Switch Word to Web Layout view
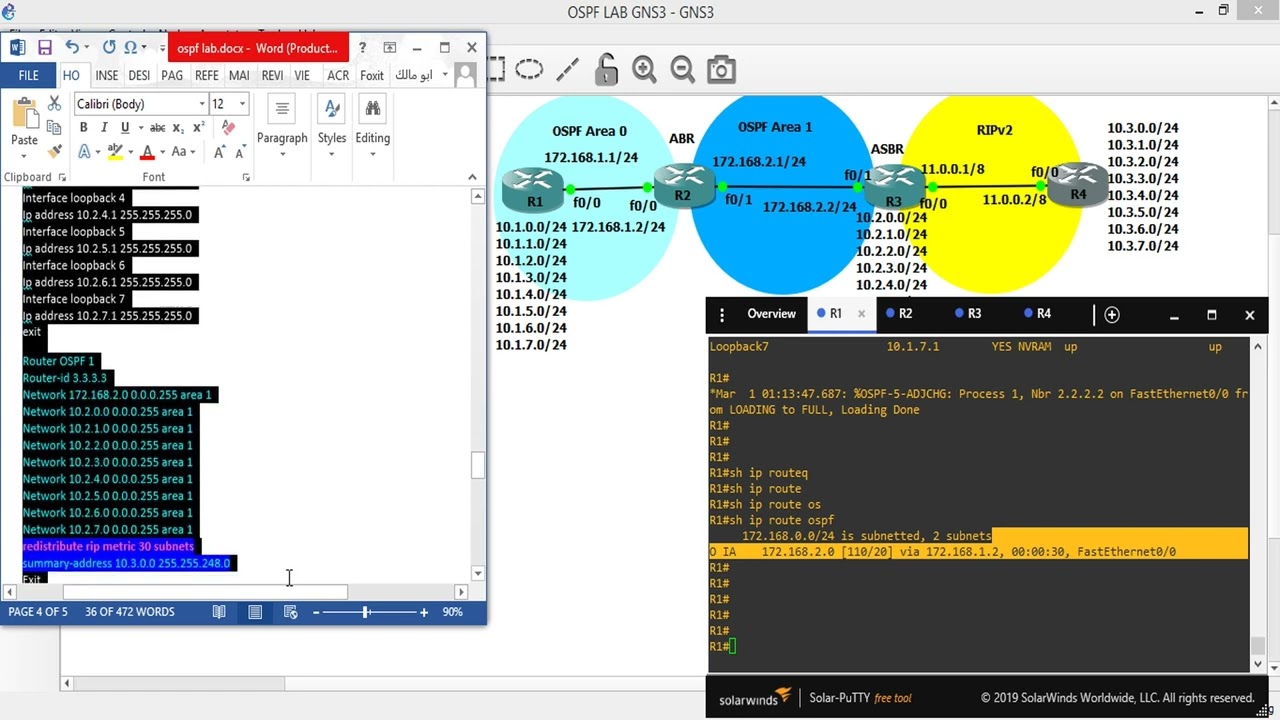Viewport: 1280px width, 720px height. (290, 612)
